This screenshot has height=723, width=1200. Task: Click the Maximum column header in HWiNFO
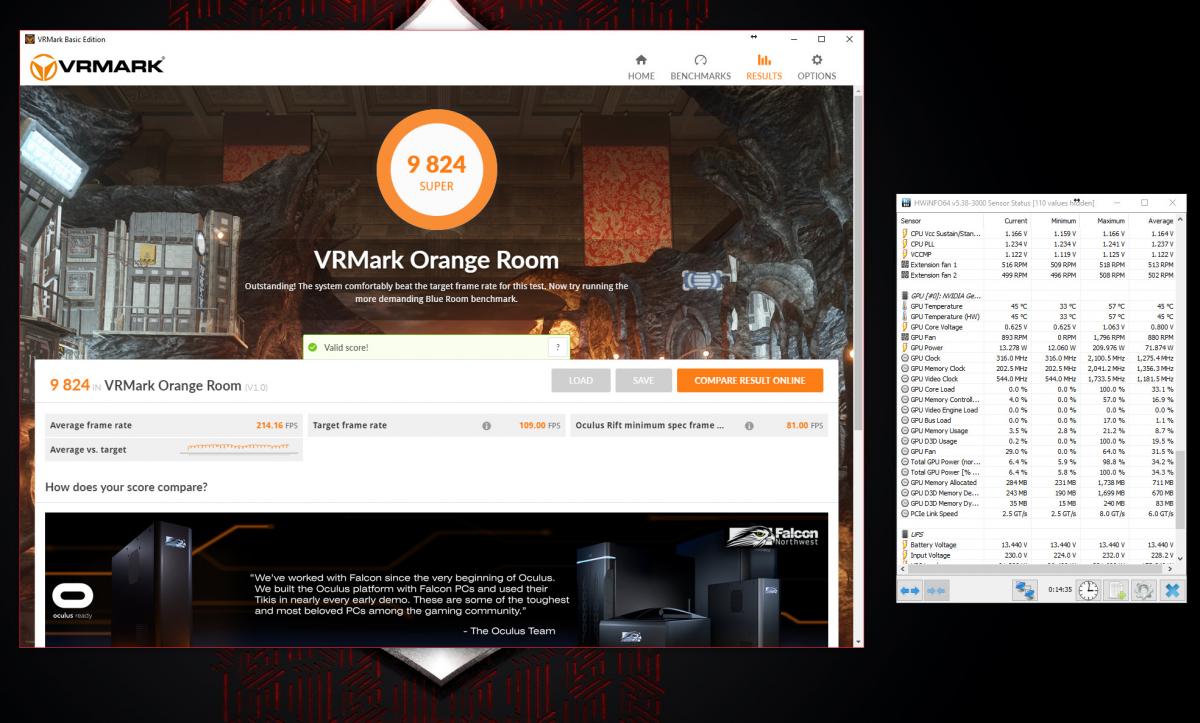pos(1104,219)
